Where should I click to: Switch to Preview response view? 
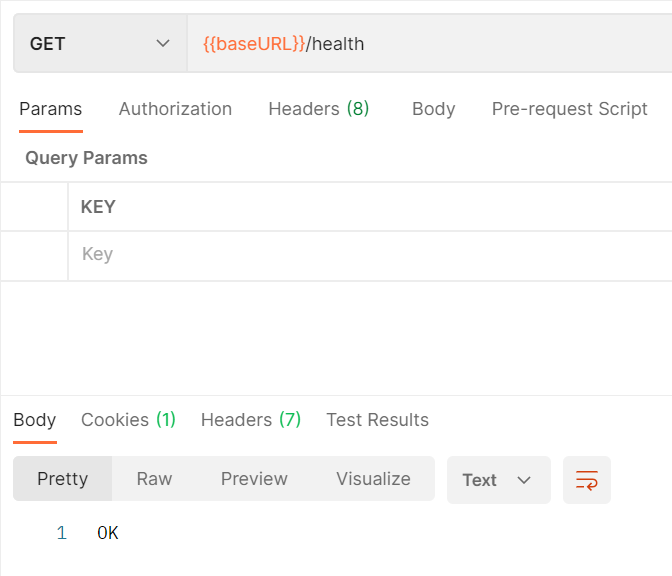pyautogui.click(x=254, y=479)
